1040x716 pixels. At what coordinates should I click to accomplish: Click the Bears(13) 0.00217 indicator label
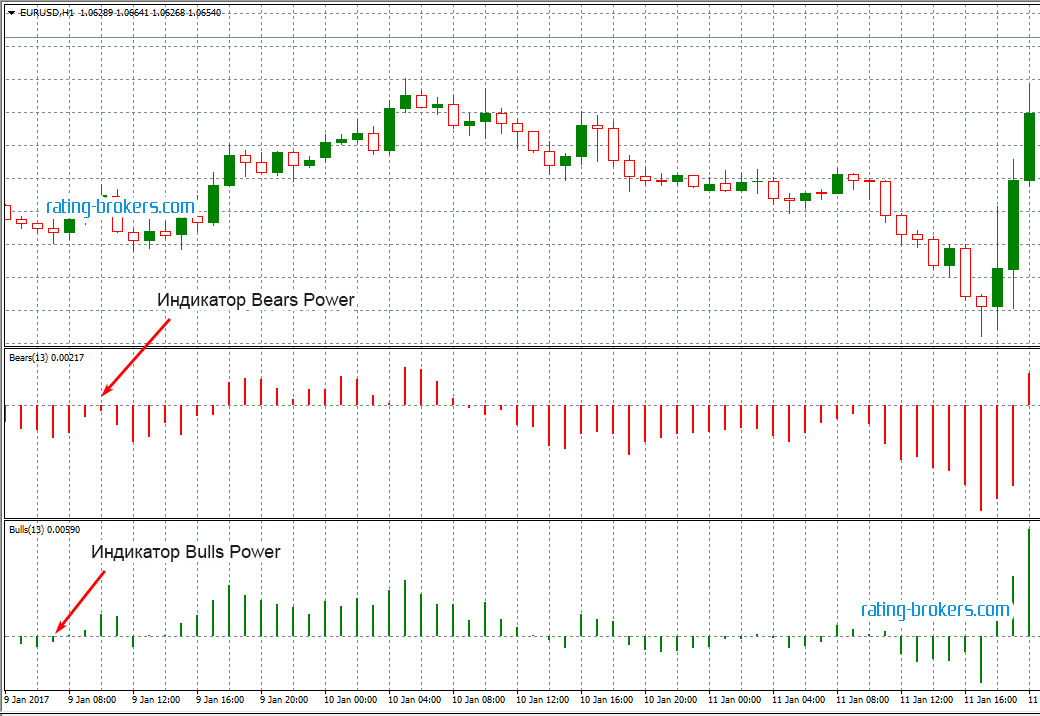click(46, 357)
